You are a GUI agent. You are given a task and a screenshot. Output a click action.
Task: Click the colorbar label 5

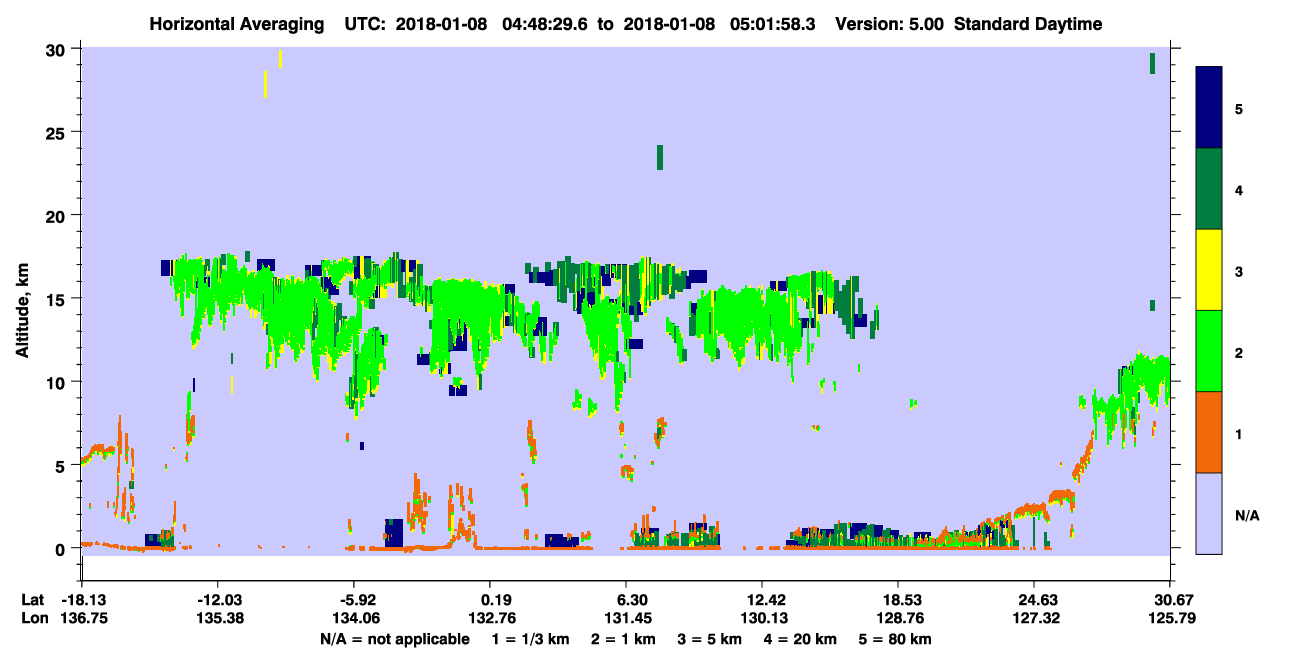coord(1239,109)
